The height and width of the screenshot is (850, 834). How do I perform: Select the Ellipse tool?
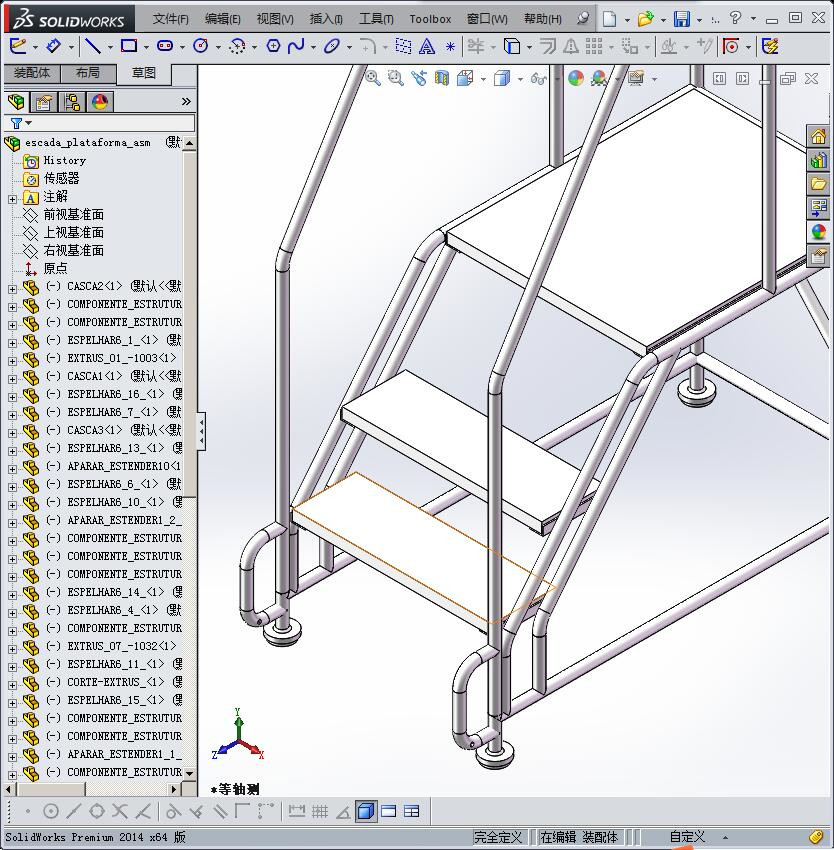point(331,46)
